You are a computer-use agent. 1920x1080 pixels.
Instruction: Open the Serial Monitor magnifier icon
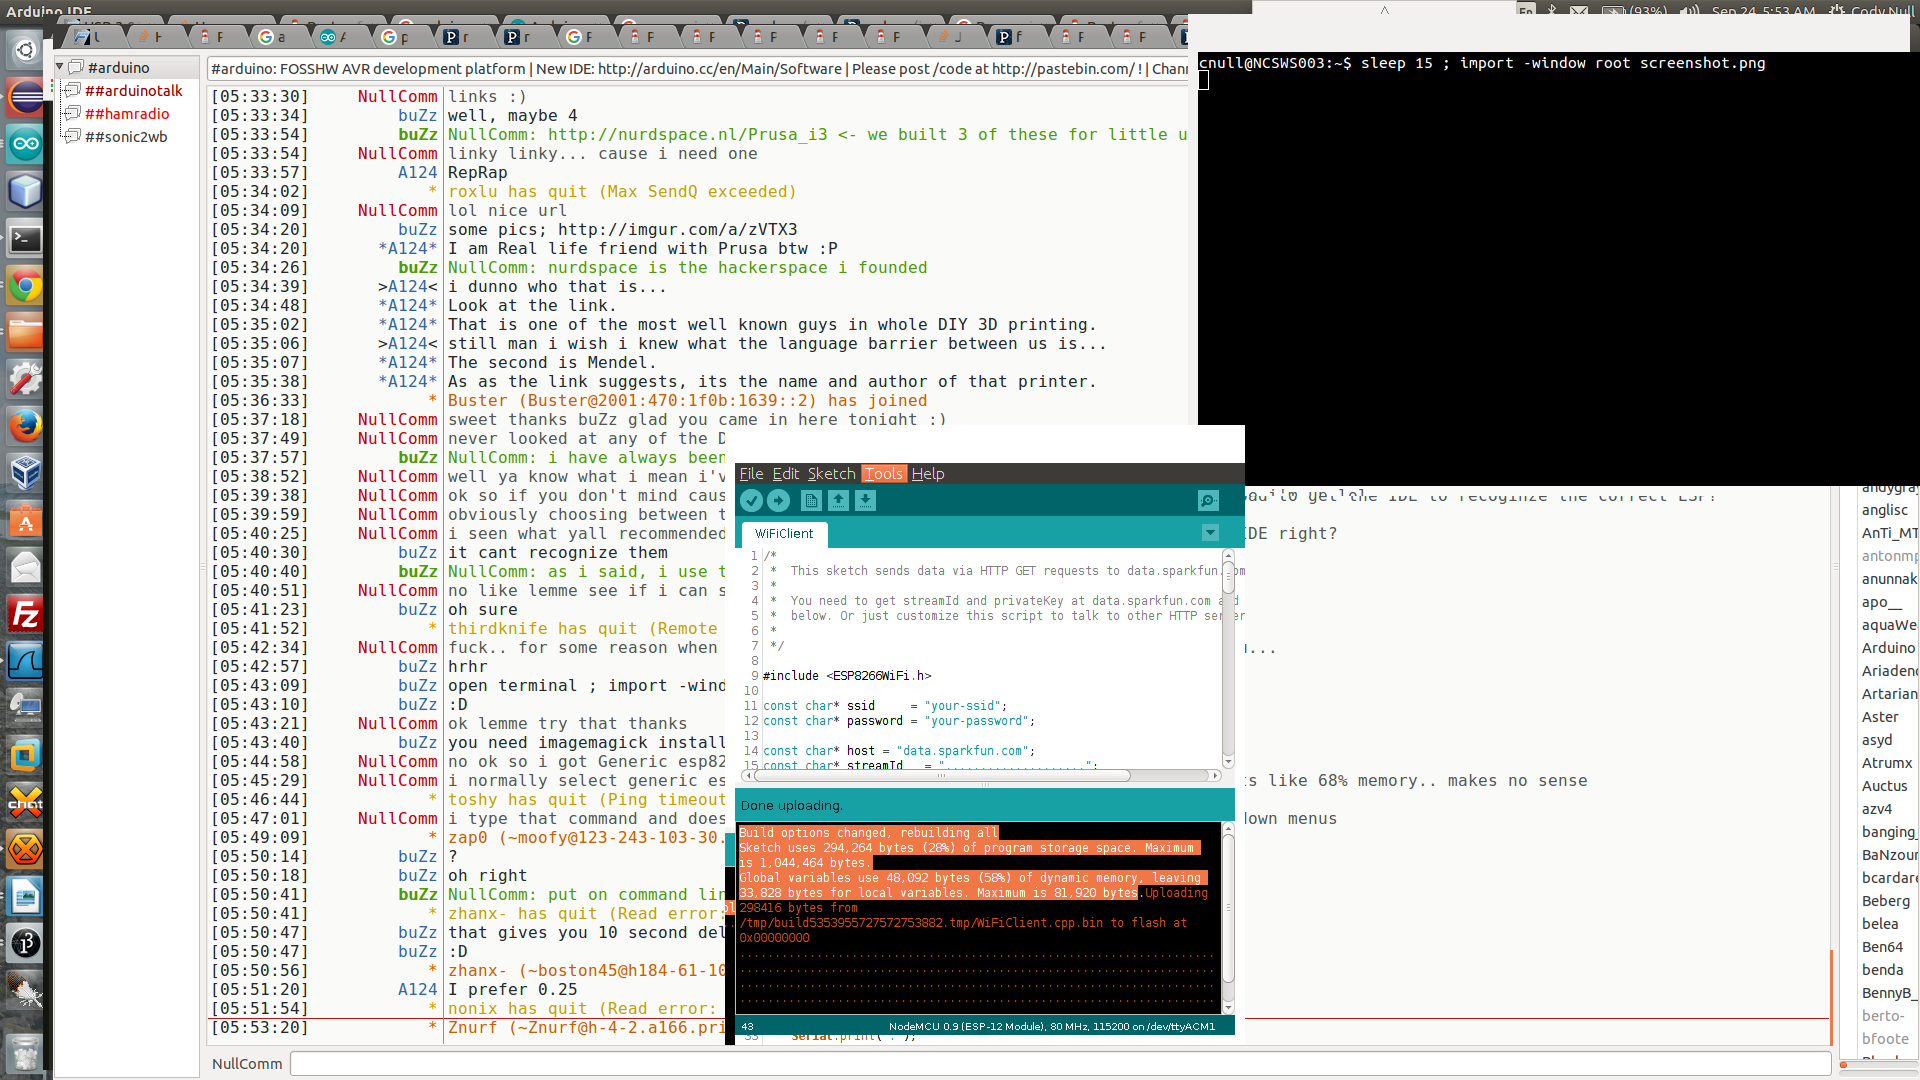pos(1208,501)
